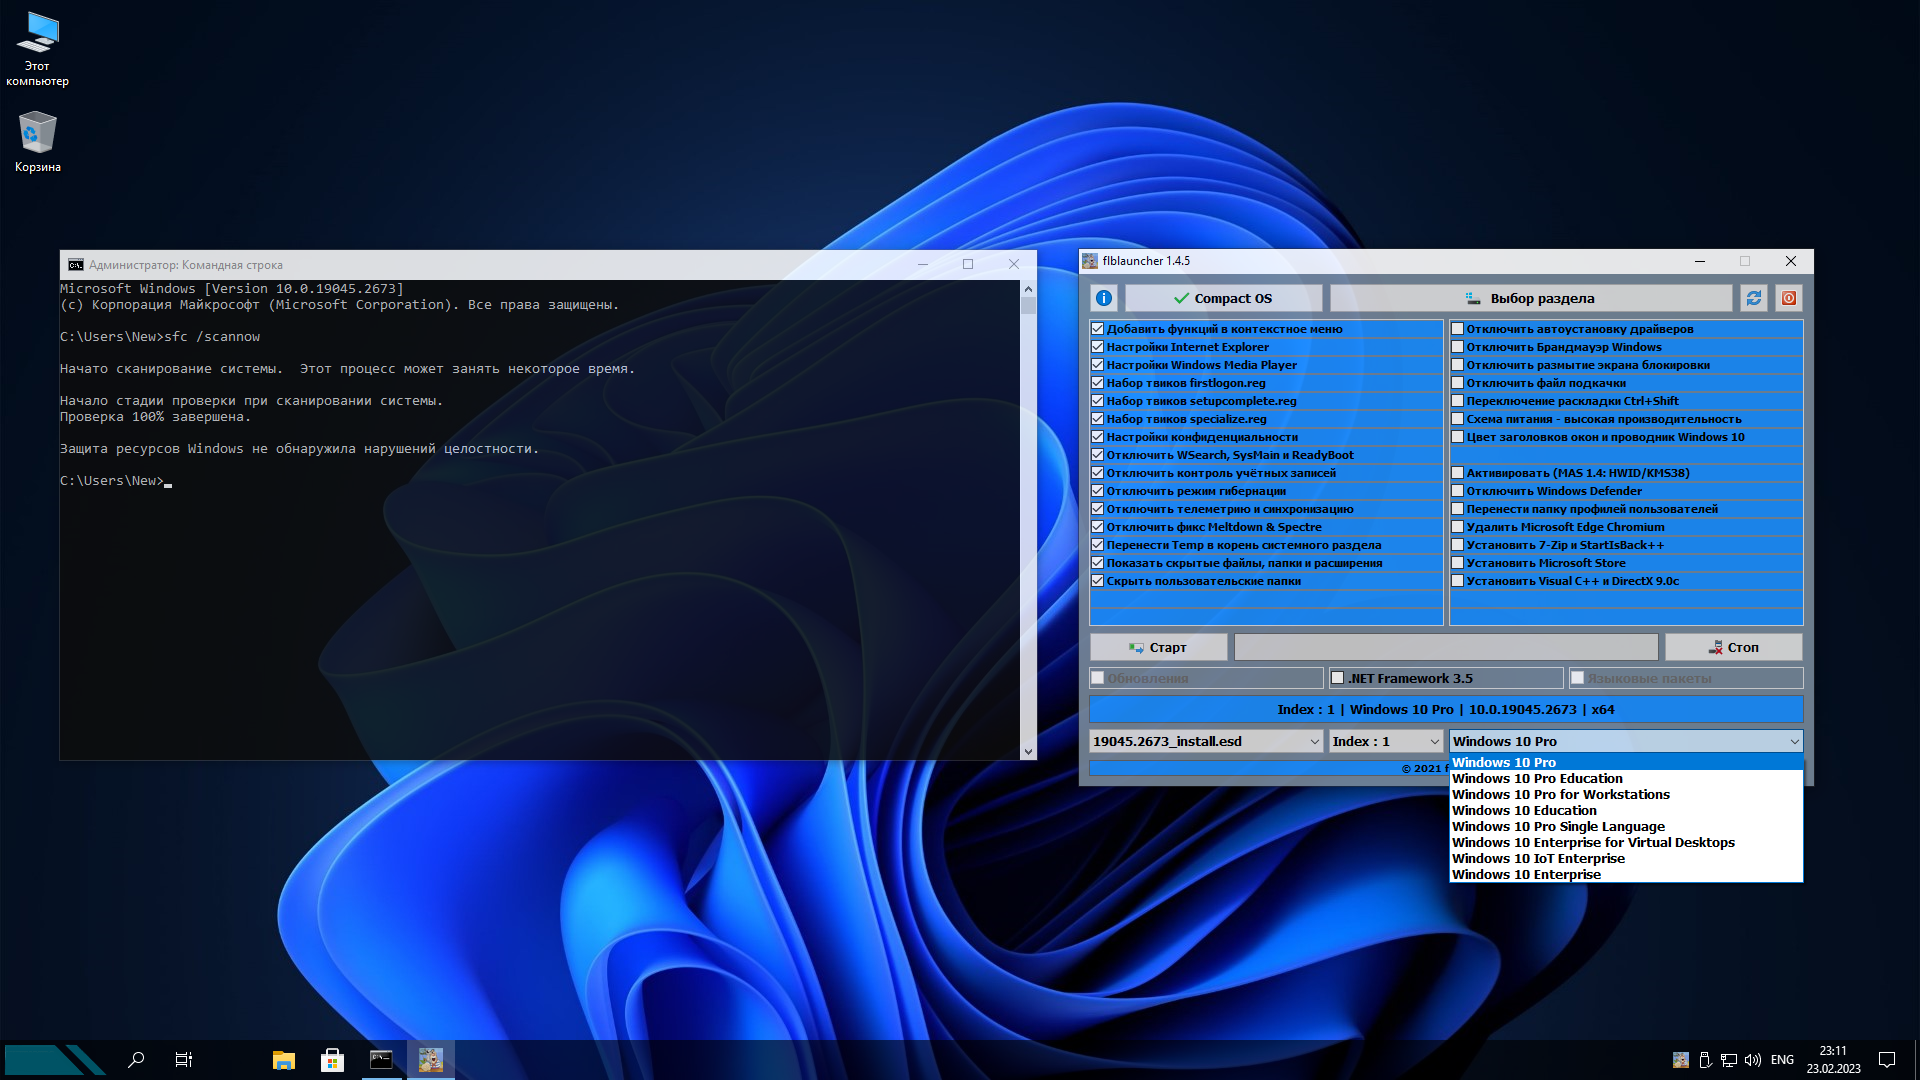Image resolution: width=1920 pixels, height=1080 pixels.
Task: Select Windows 10 Enterprise from the list
Action: [x=1526, y=874]
